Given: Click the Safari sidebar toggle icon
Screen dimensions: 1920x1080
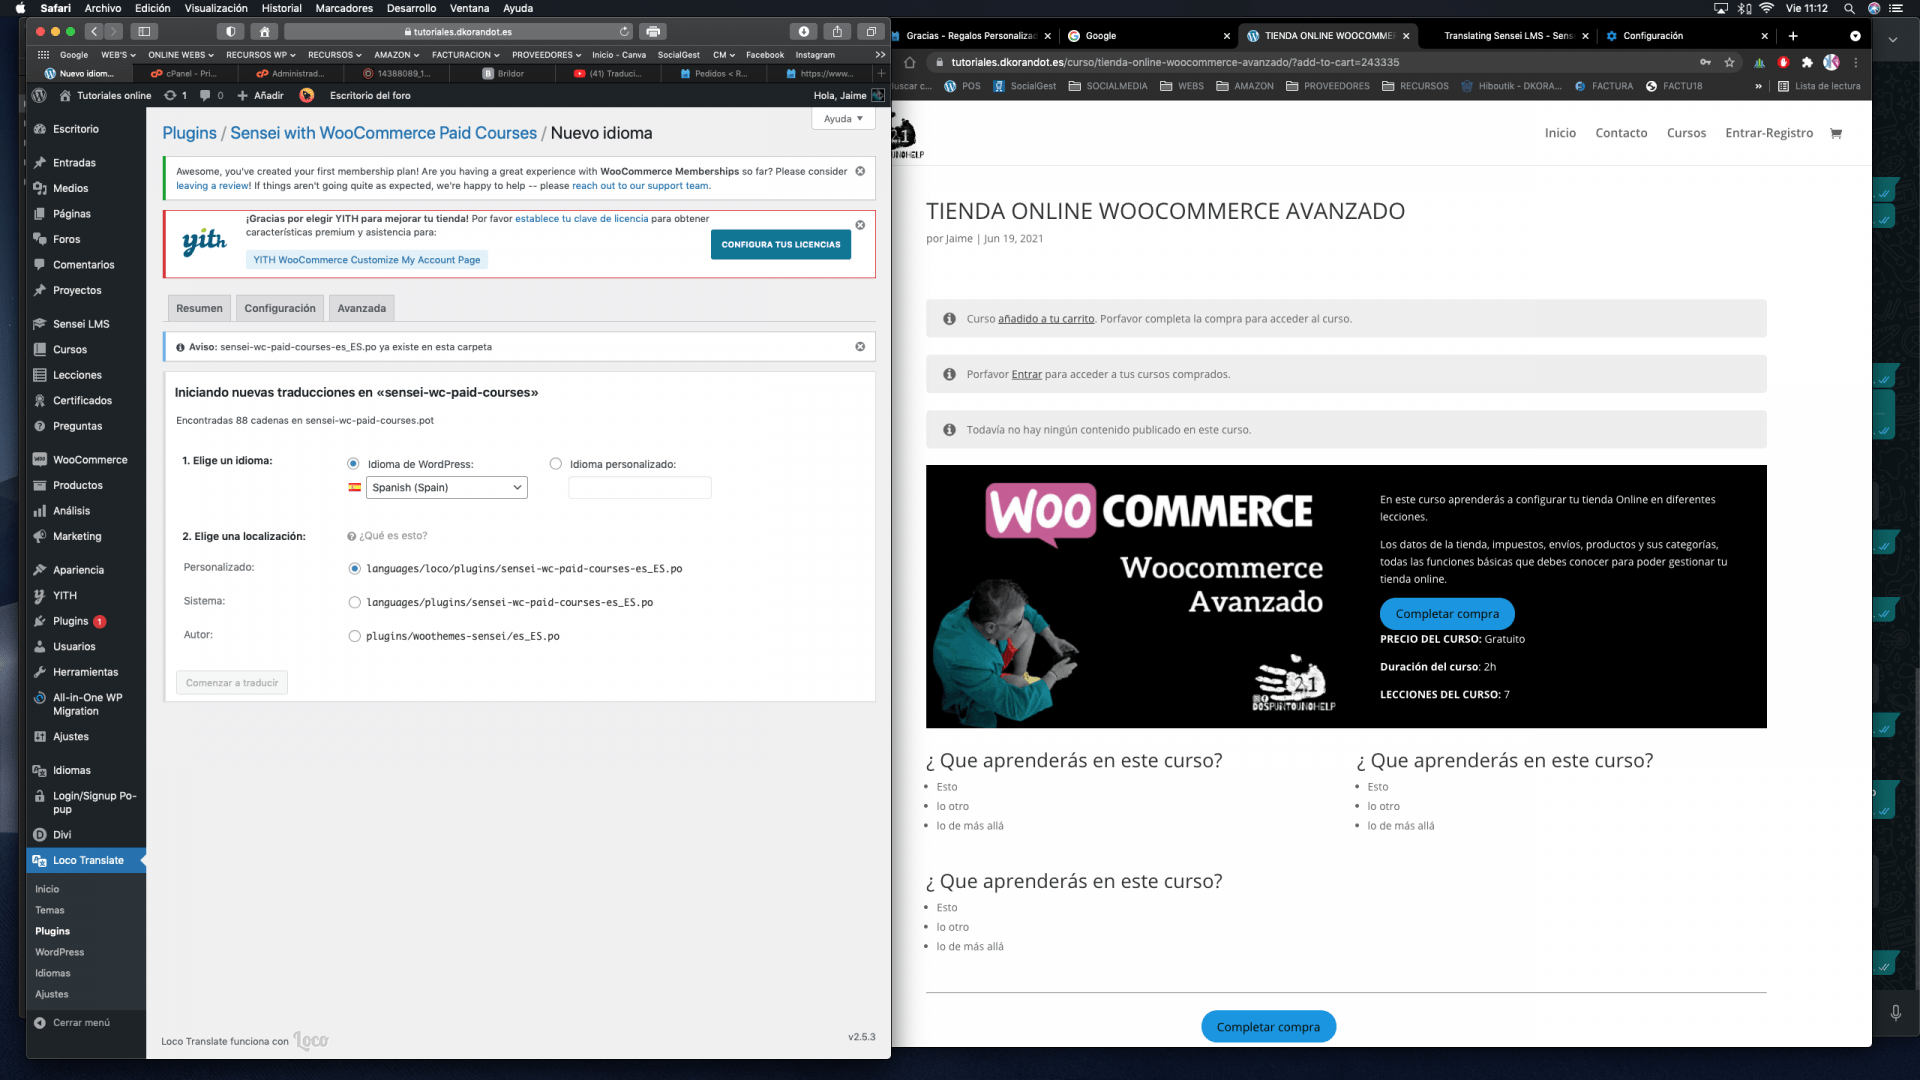Looking at the screenshot, I should click(x=144, y=32).
